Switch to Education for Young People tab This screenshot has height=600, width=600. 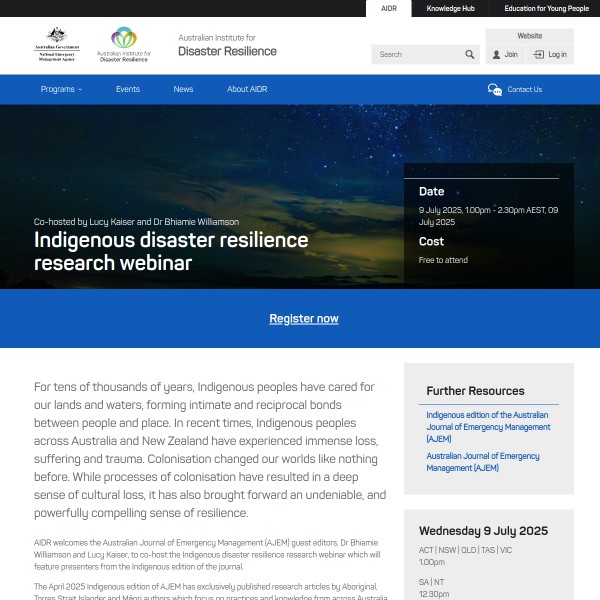546,8
